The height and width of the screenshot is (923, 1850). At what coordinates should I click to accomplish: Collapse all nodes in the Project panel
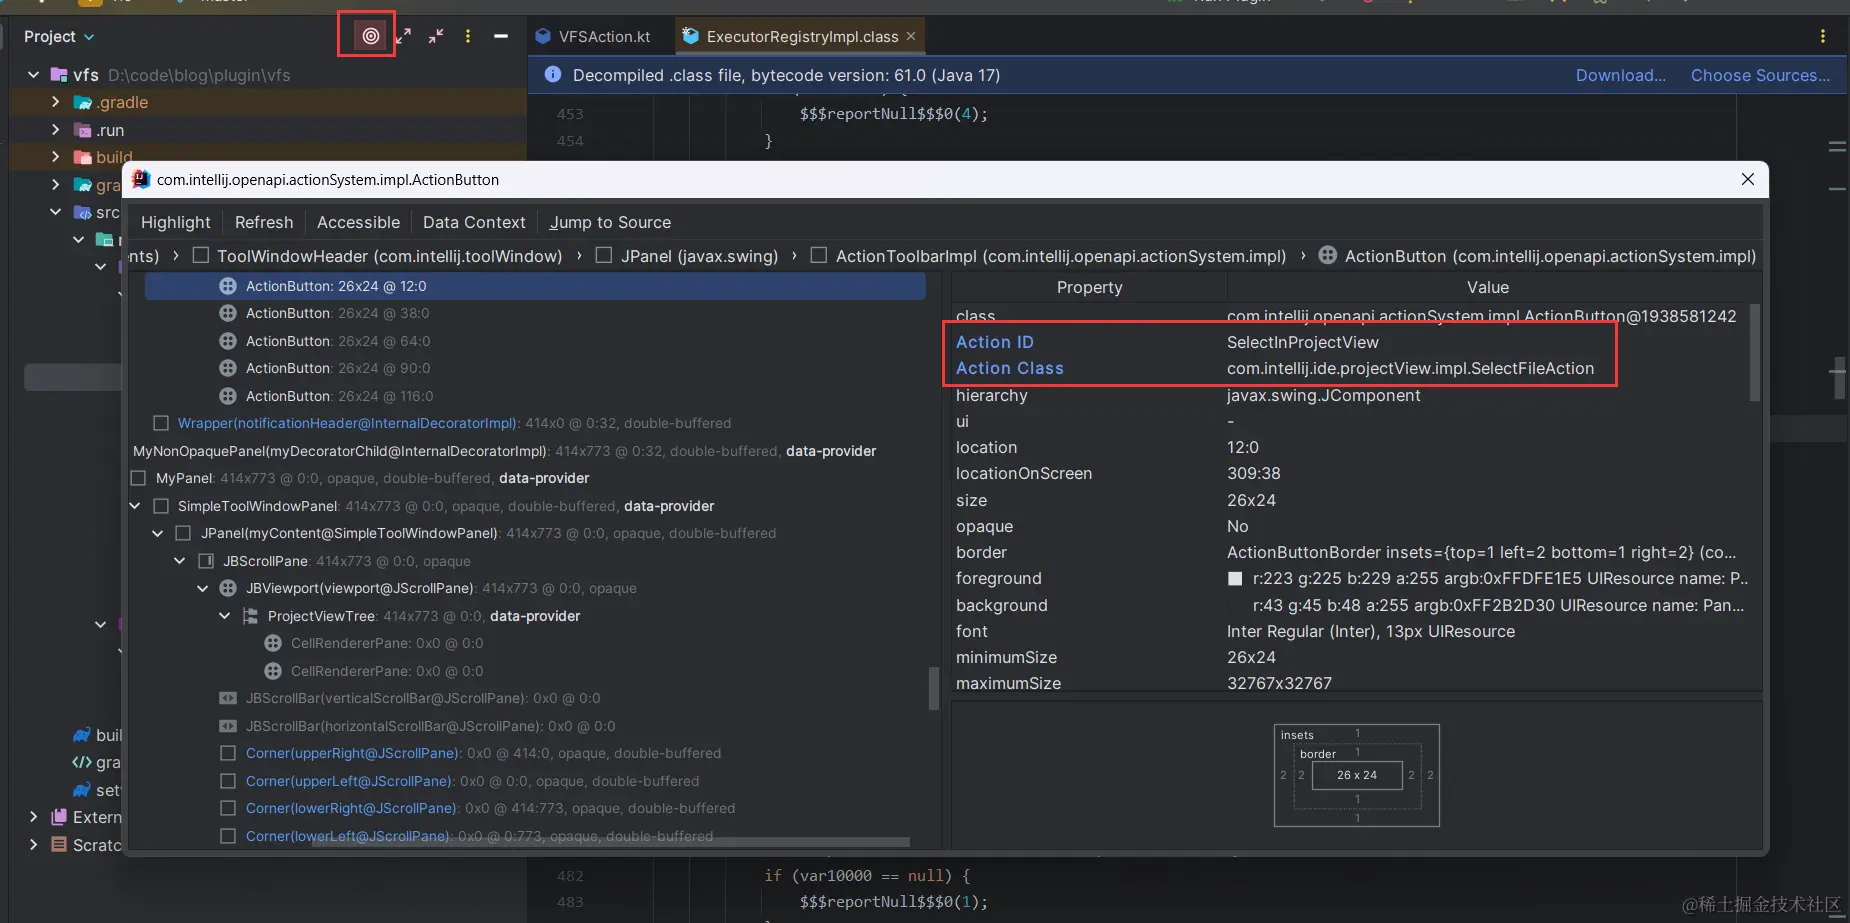[436, 36]
